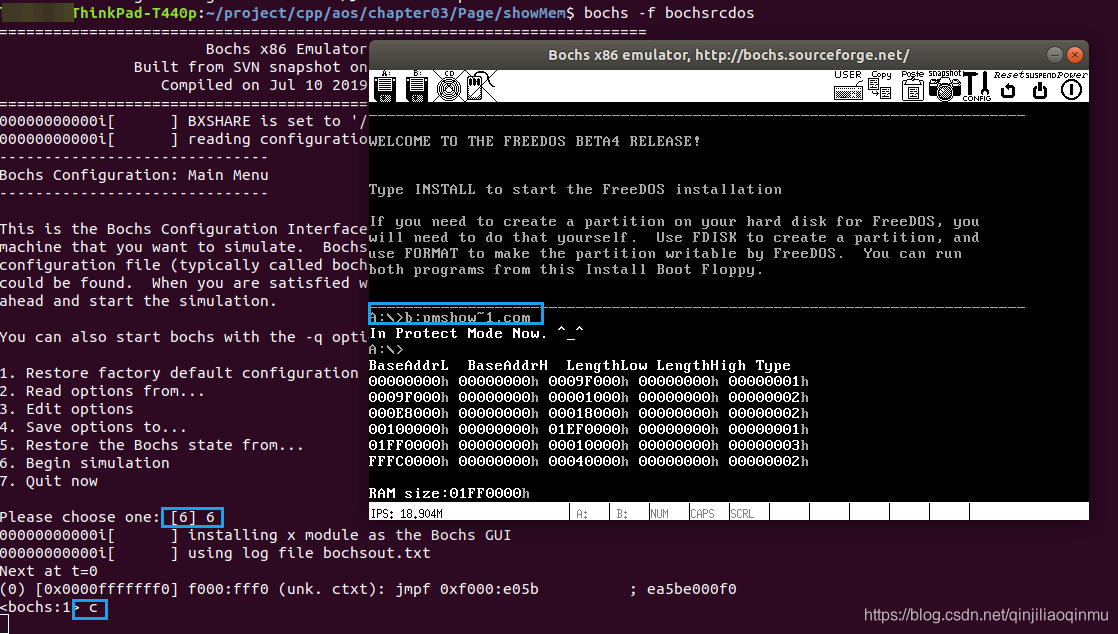
Task: Click '3. Edit options' in terminal
Action: [67, 409]
